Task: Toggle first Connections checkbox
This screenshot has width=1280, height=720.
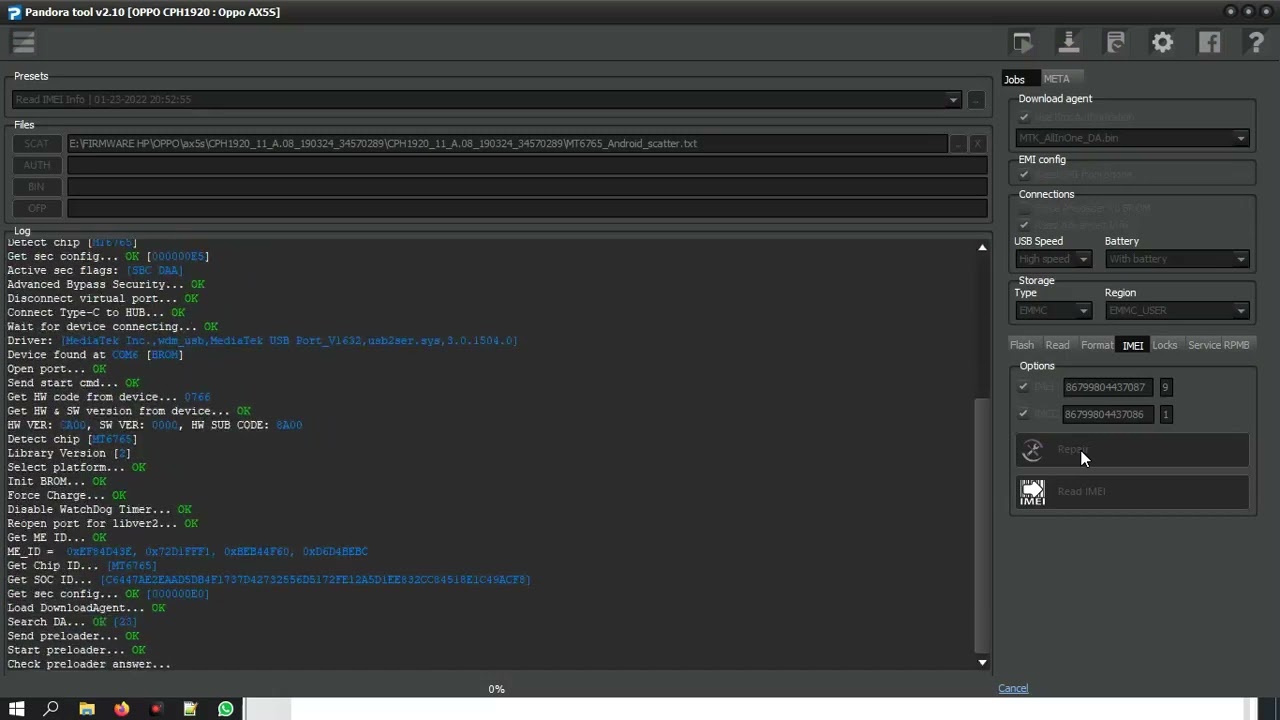Action: pyautogui.click(x=1023, y=209)
